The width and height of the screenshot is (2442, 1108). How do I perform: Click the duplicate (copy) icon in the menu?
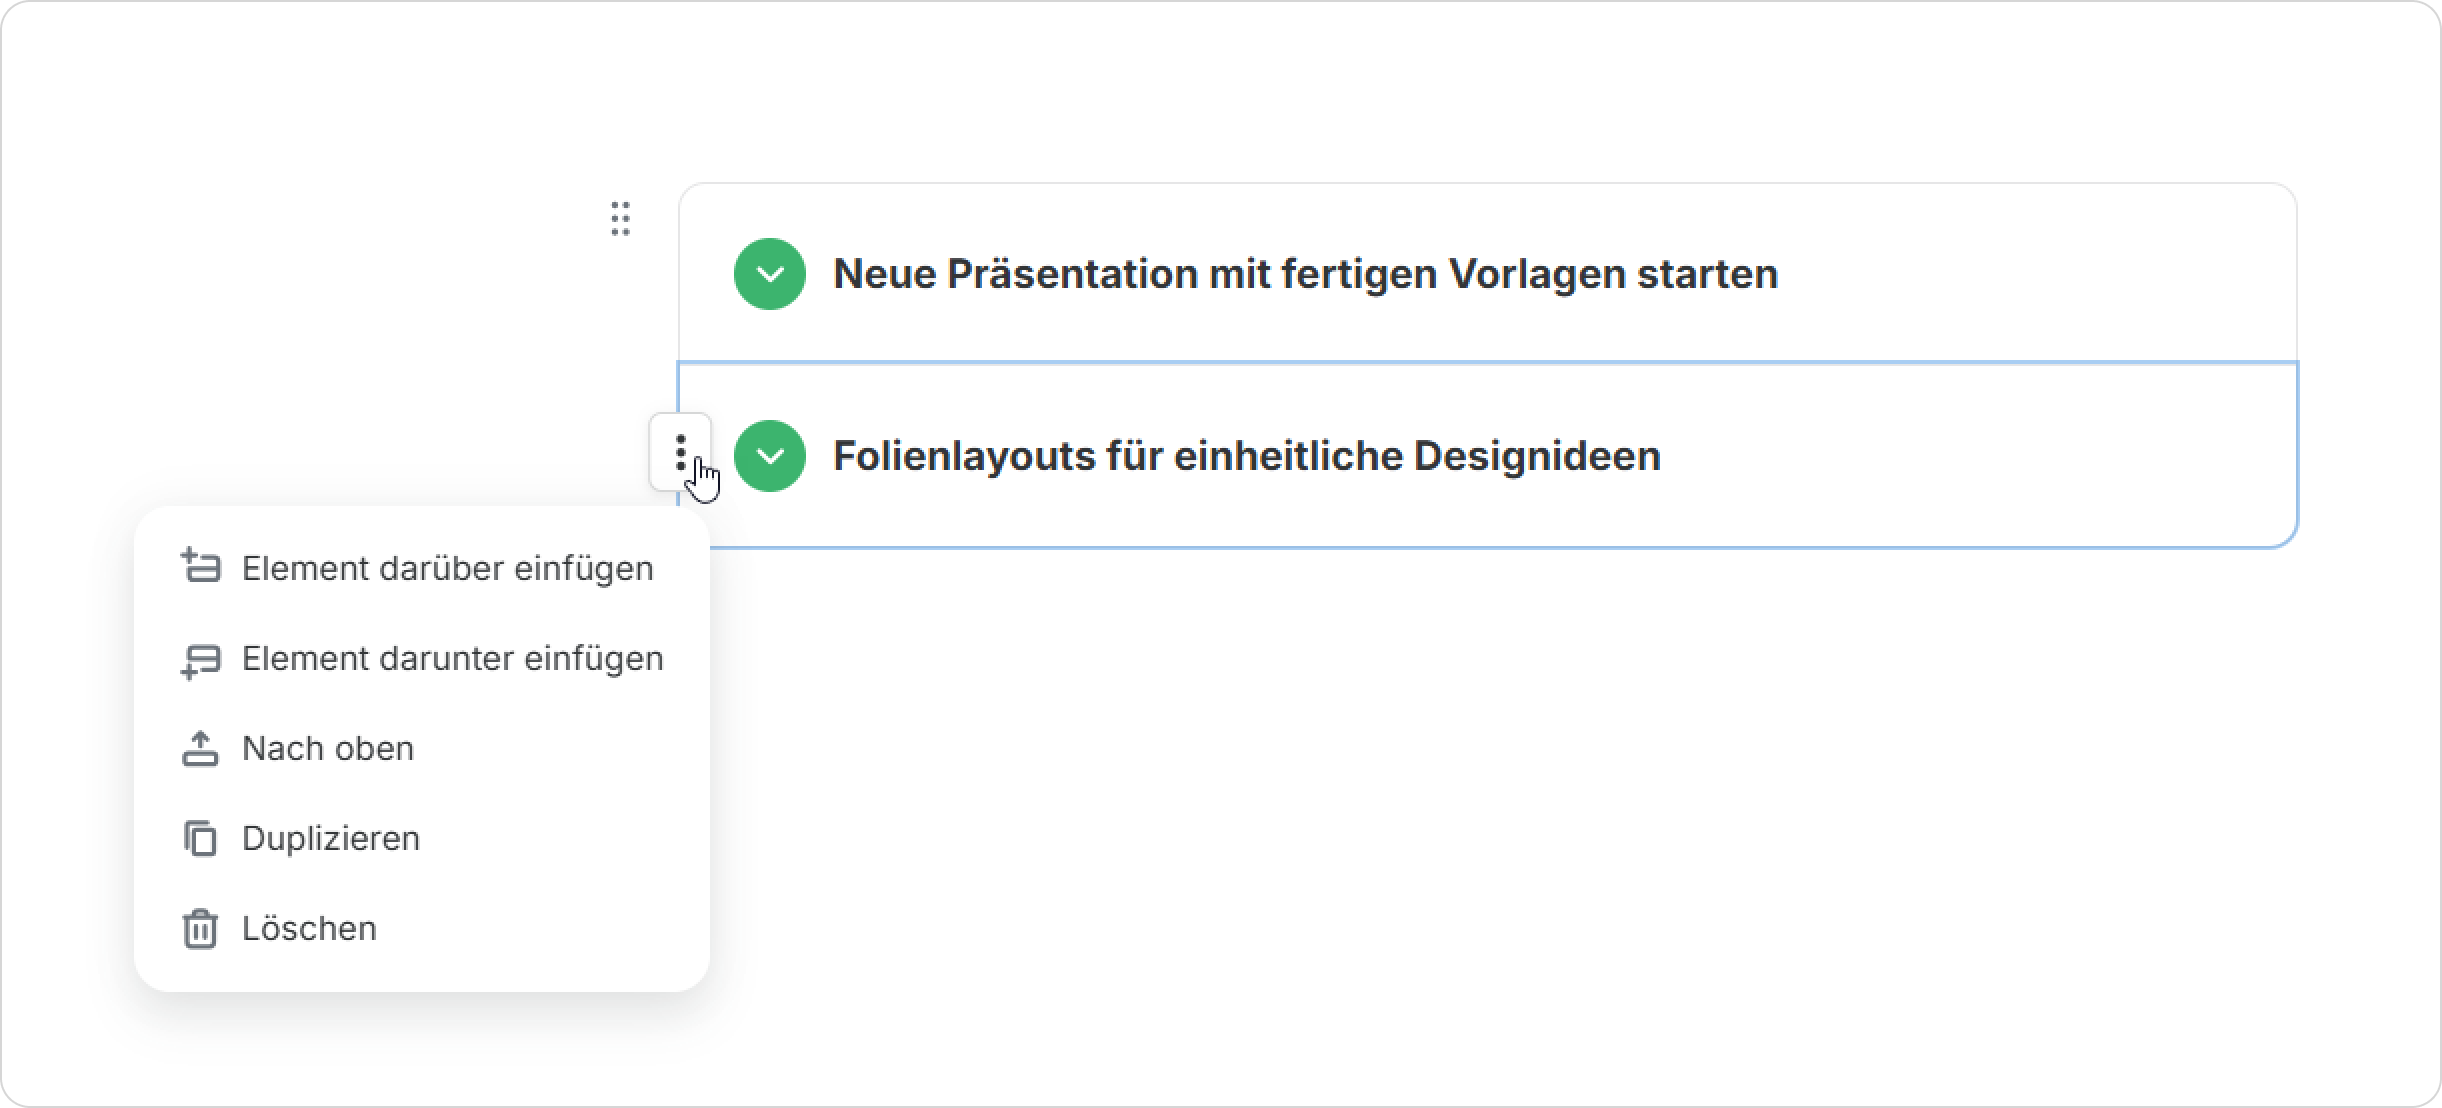coord(200,838)
